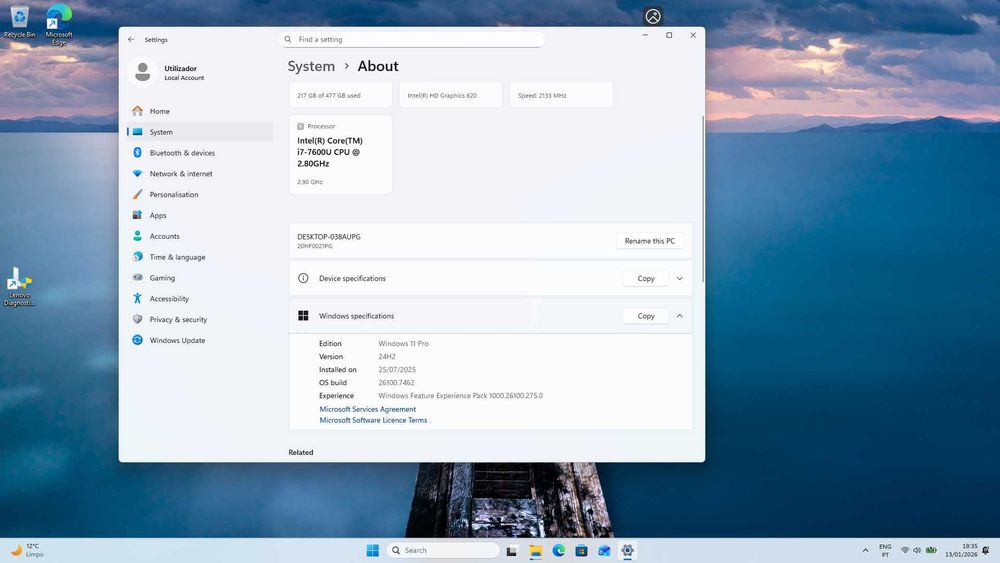
Task: Open Lenovo Diagnostics desktop shortcut
Action: tap(18, 287)
